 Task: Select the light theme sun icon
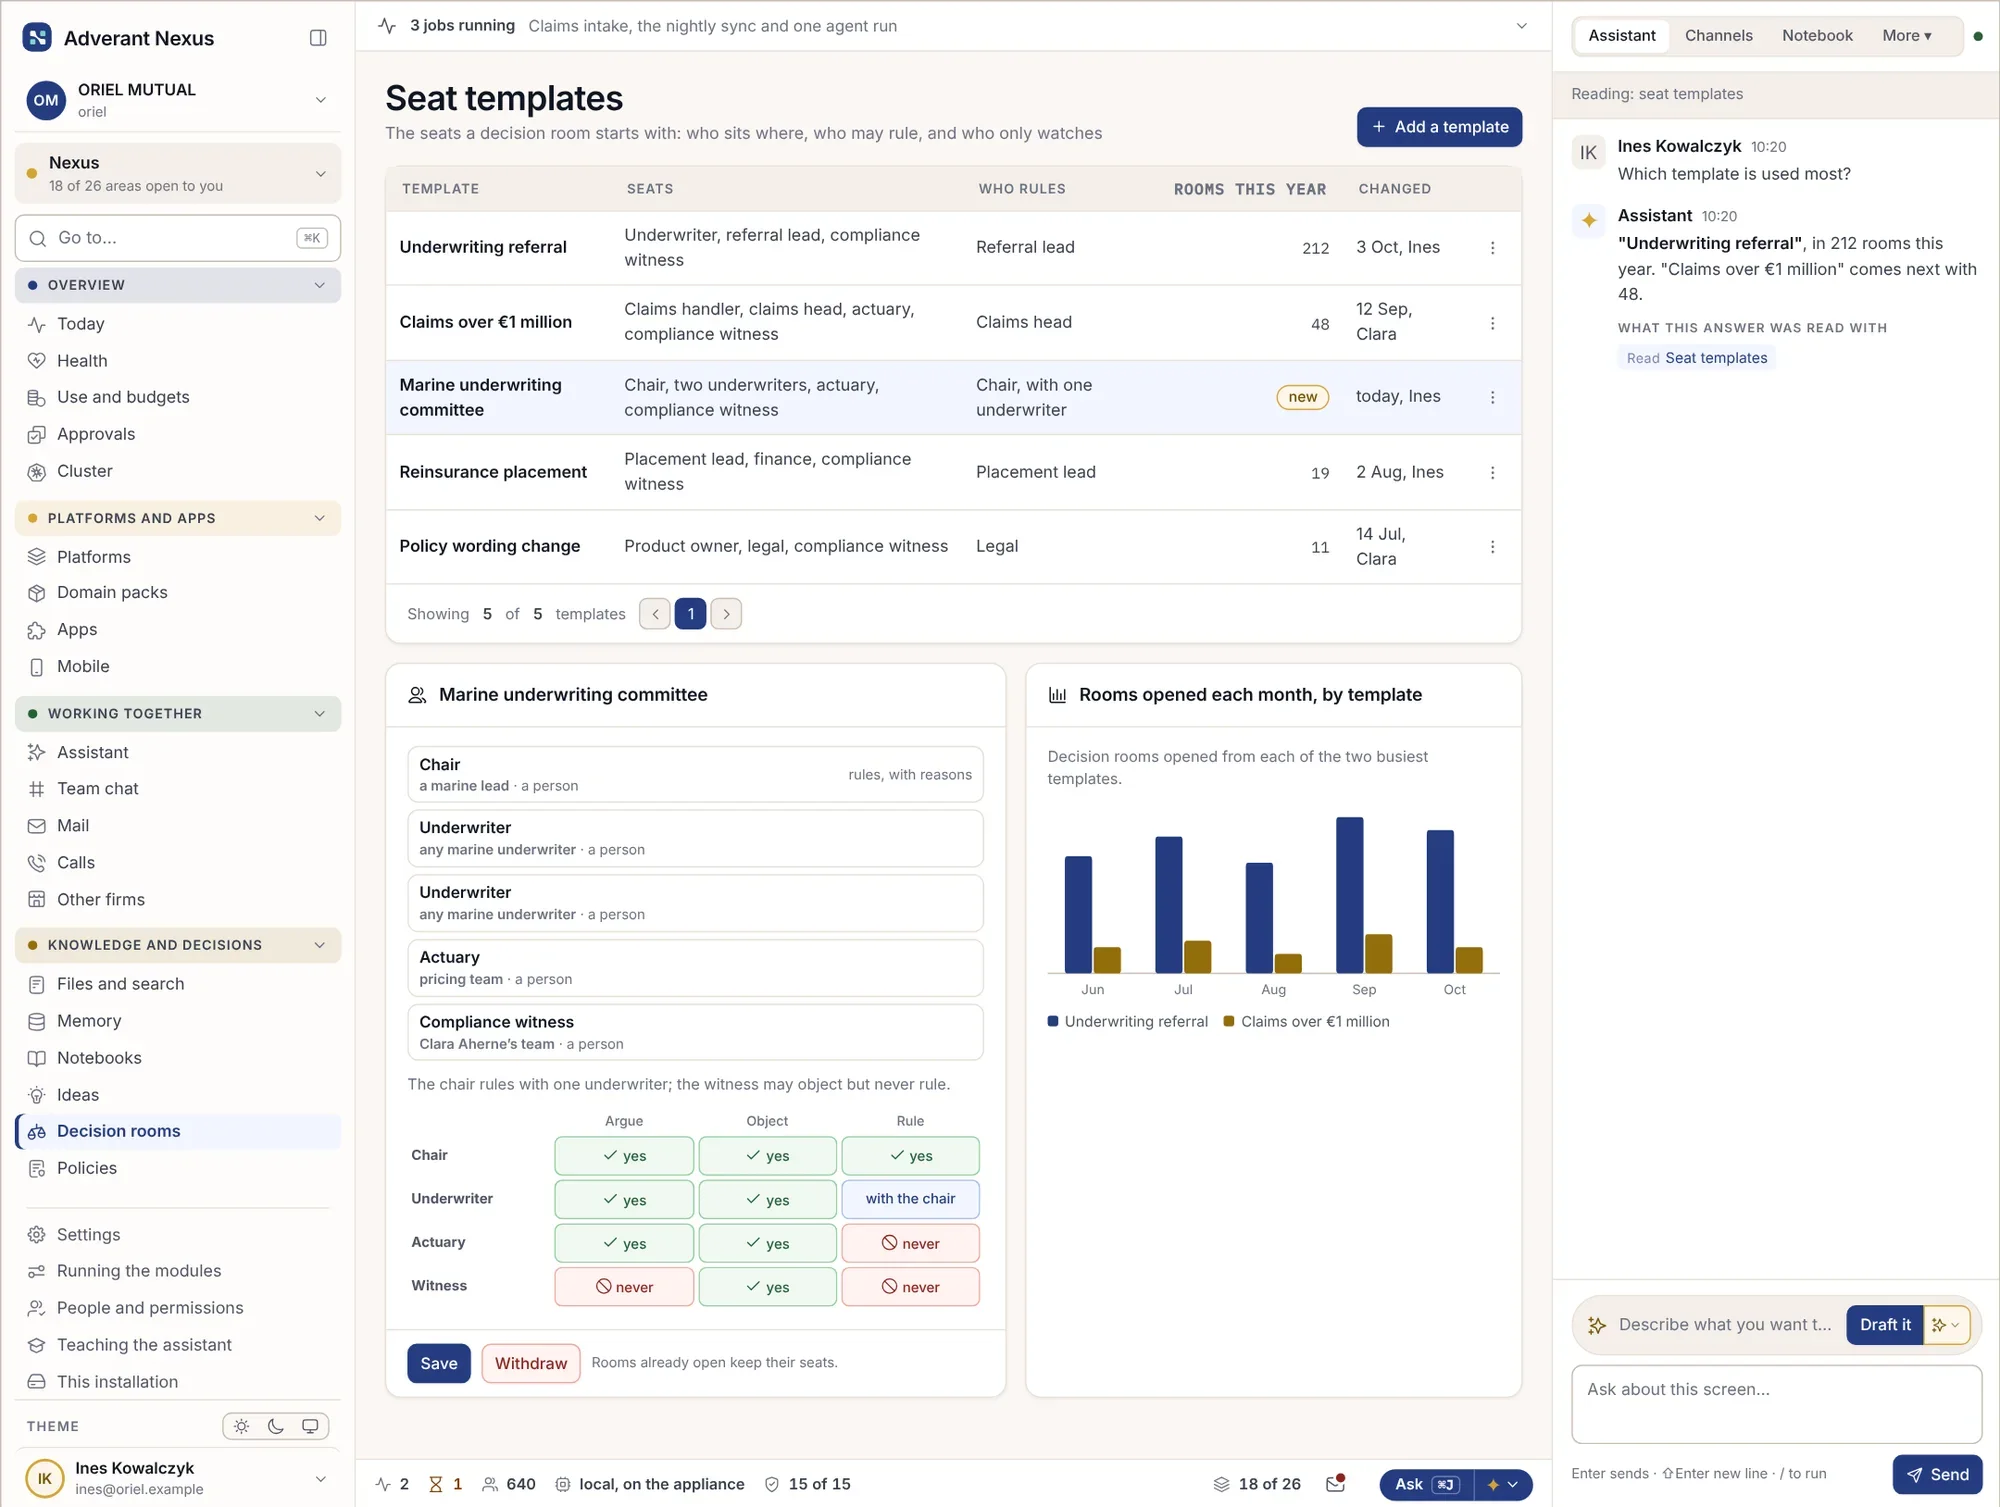[241, 1426]
